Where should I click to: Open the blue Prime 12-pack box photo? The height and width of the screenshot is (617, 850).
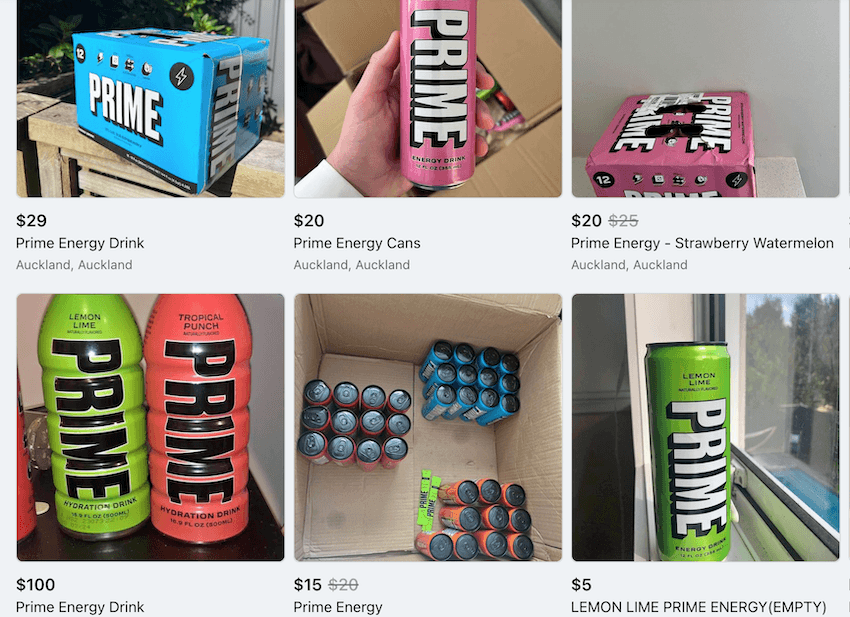pos(151,98)
